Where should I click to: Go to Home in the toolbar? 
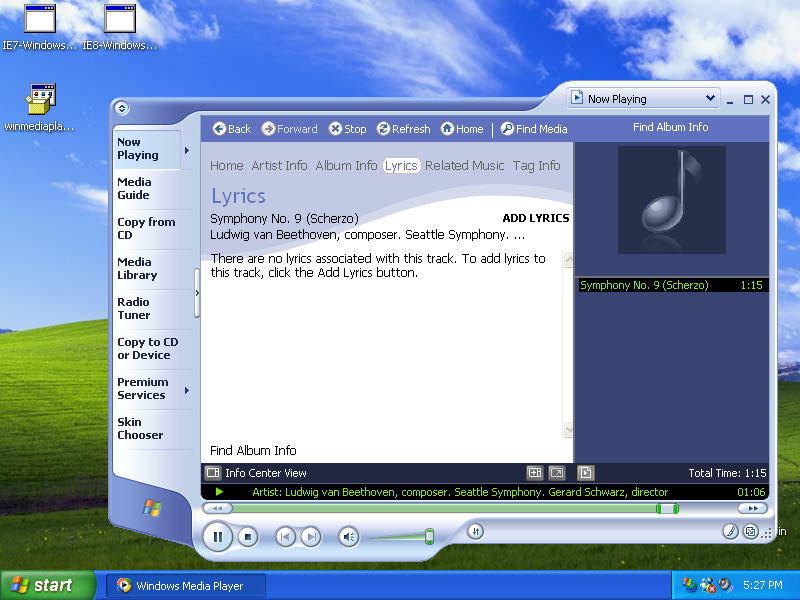[x=462, y=129]
